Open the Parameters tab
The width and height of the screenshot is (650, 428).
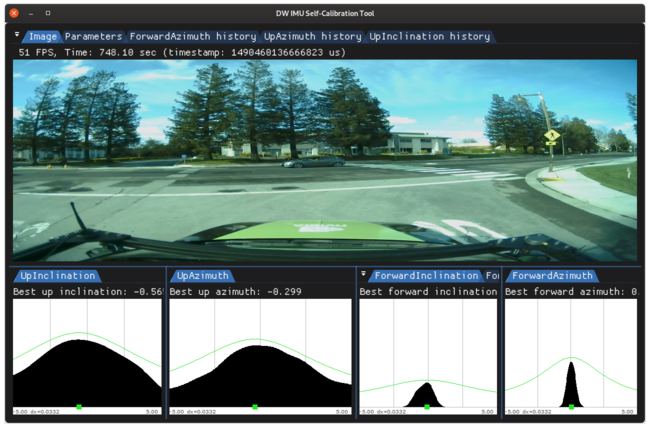tap(94, 36)
